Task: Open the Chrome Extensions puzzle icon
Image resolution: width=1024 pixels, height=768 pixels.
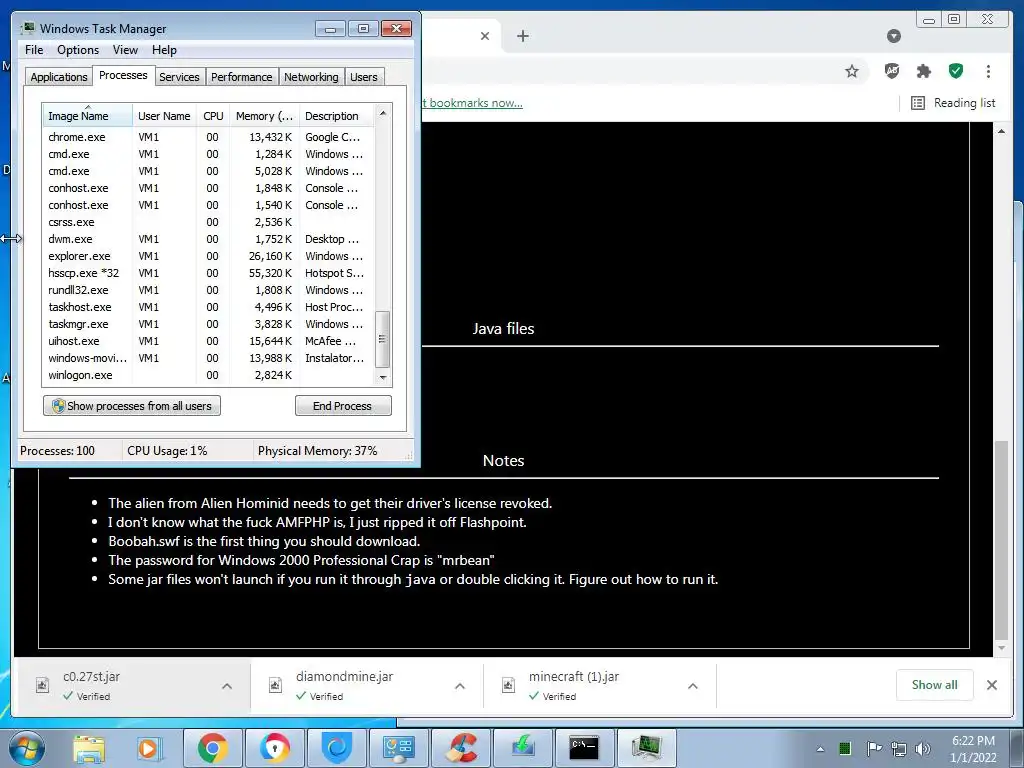Action: coord(923,71)
